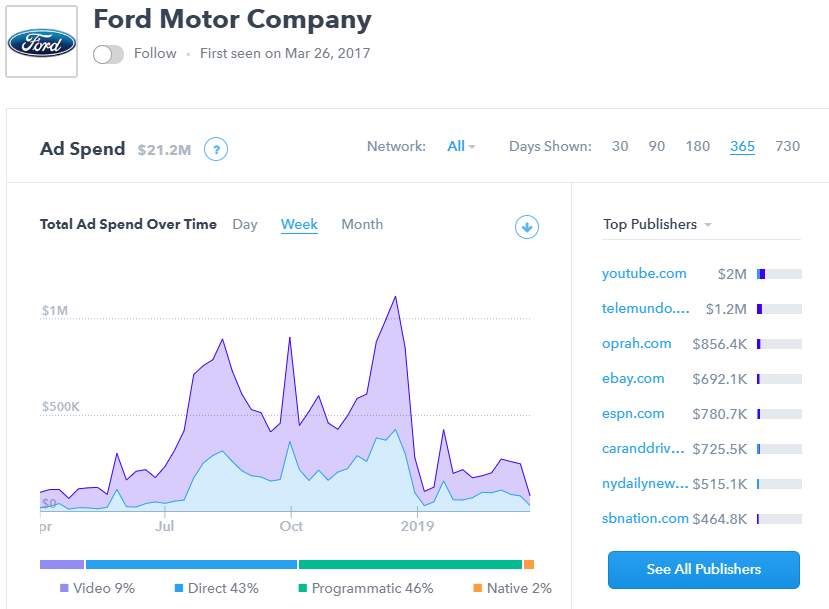Click the chart download arrow icon

[x=527, y=227]
